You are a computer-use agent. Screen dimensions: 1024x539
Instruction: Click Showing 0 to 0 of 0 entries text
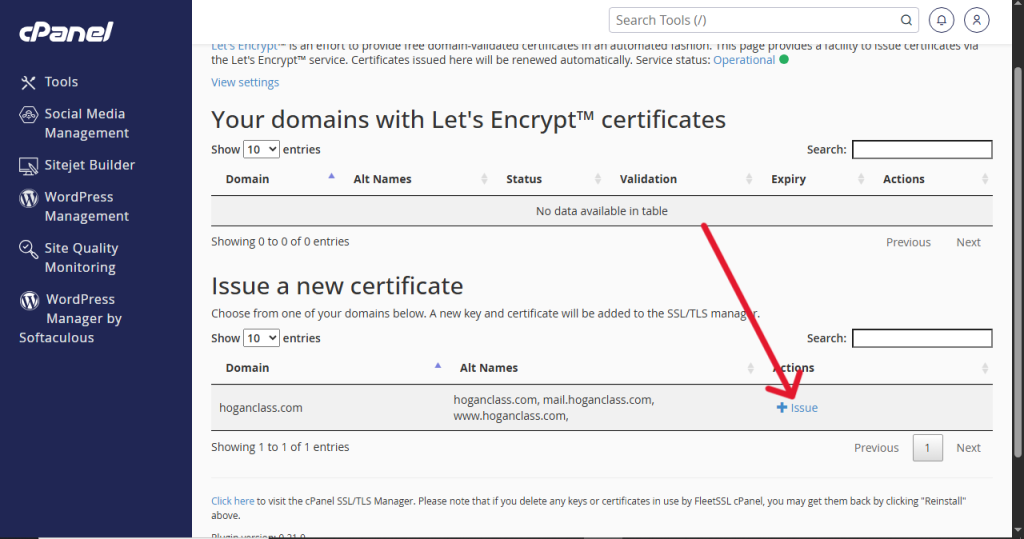(x=280, y=241)
